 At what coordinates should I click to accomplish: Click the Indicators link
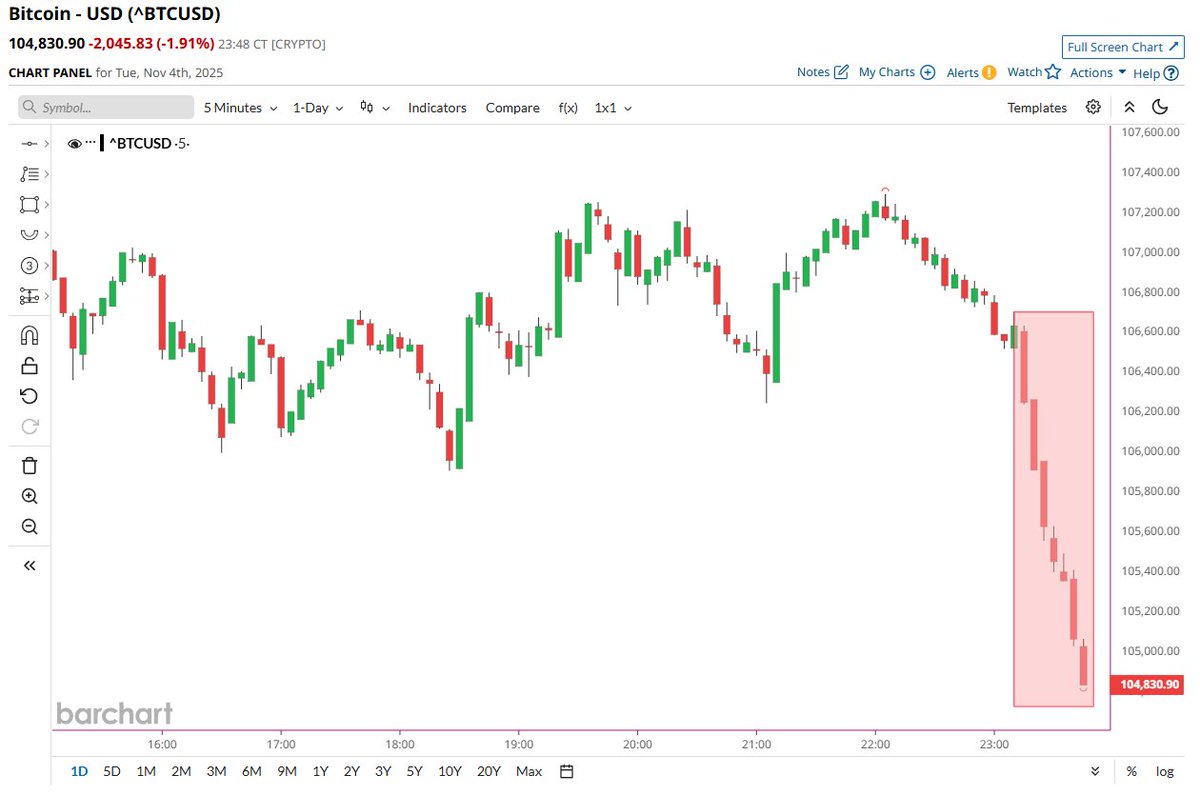click(x=437, y=107)
